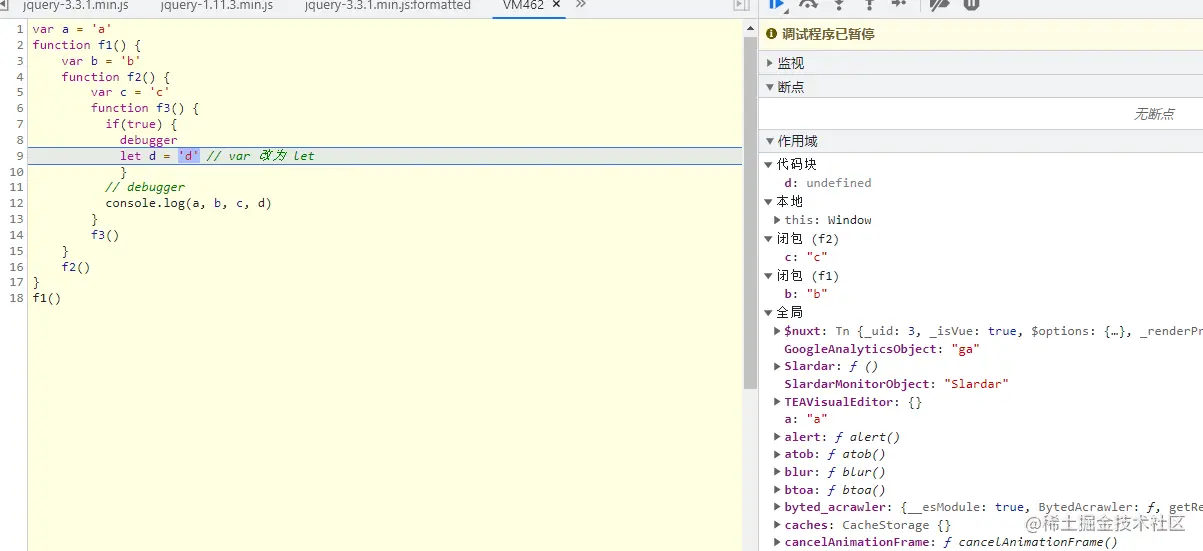This screenshot has height=551, width=1203.
Task: Click the console.log(a, b, c, d) code line
Action: click(189, 203)
